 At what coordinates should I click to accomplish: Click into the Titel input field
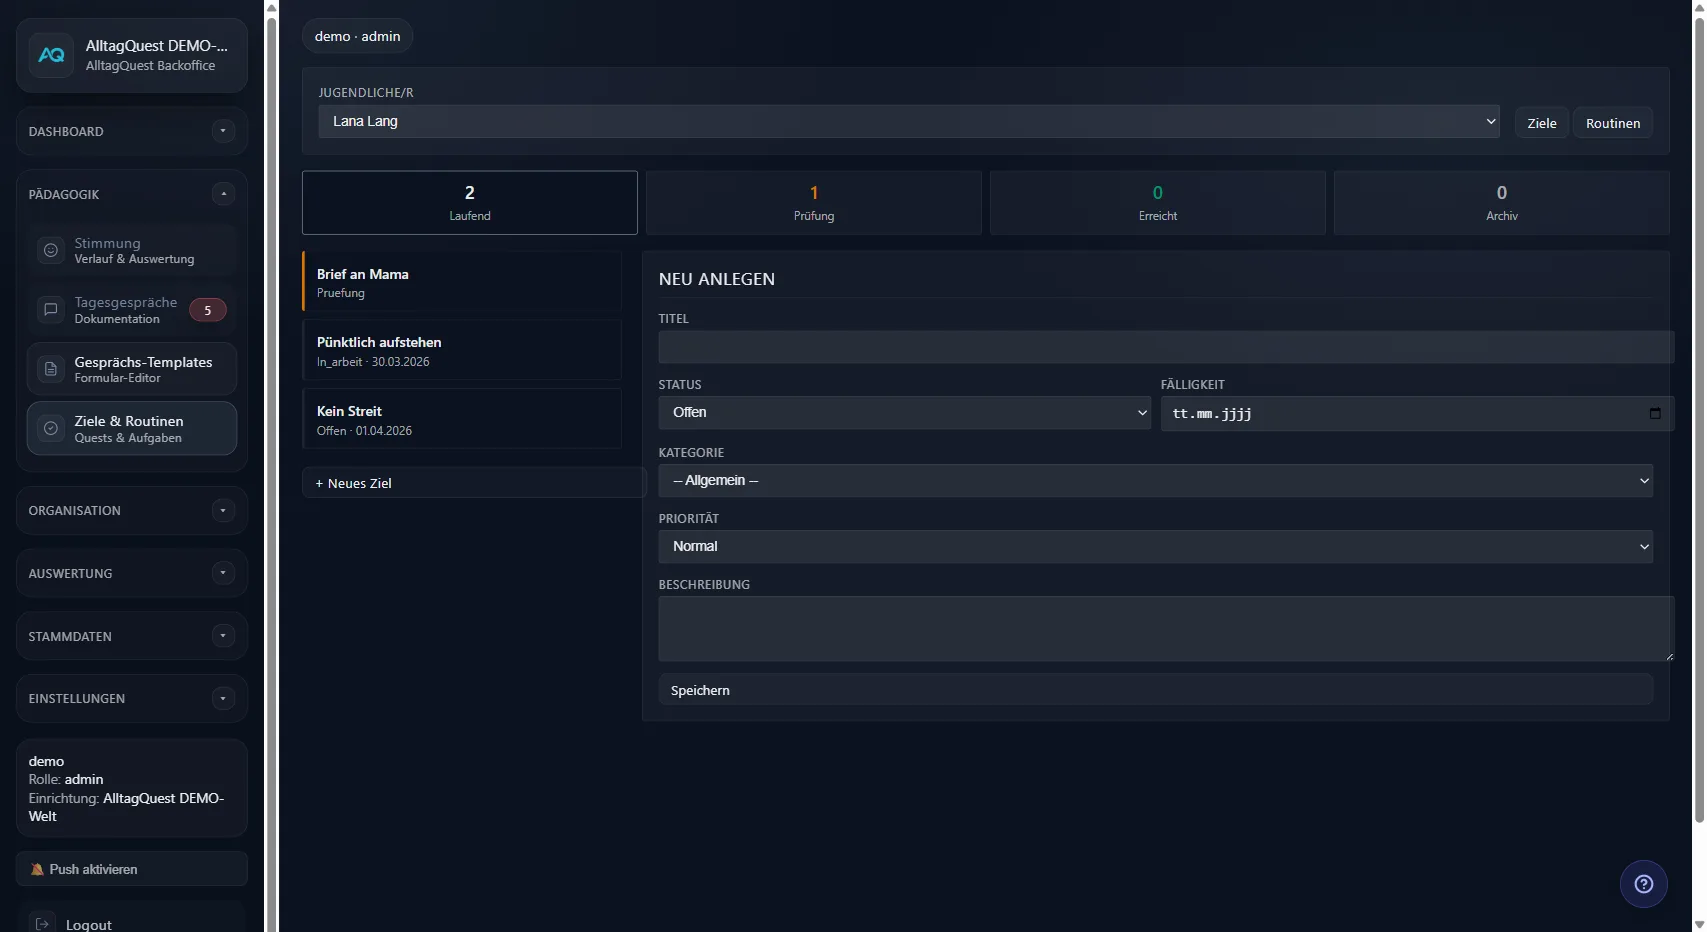pyautogui.click(x=1163, y=347)
